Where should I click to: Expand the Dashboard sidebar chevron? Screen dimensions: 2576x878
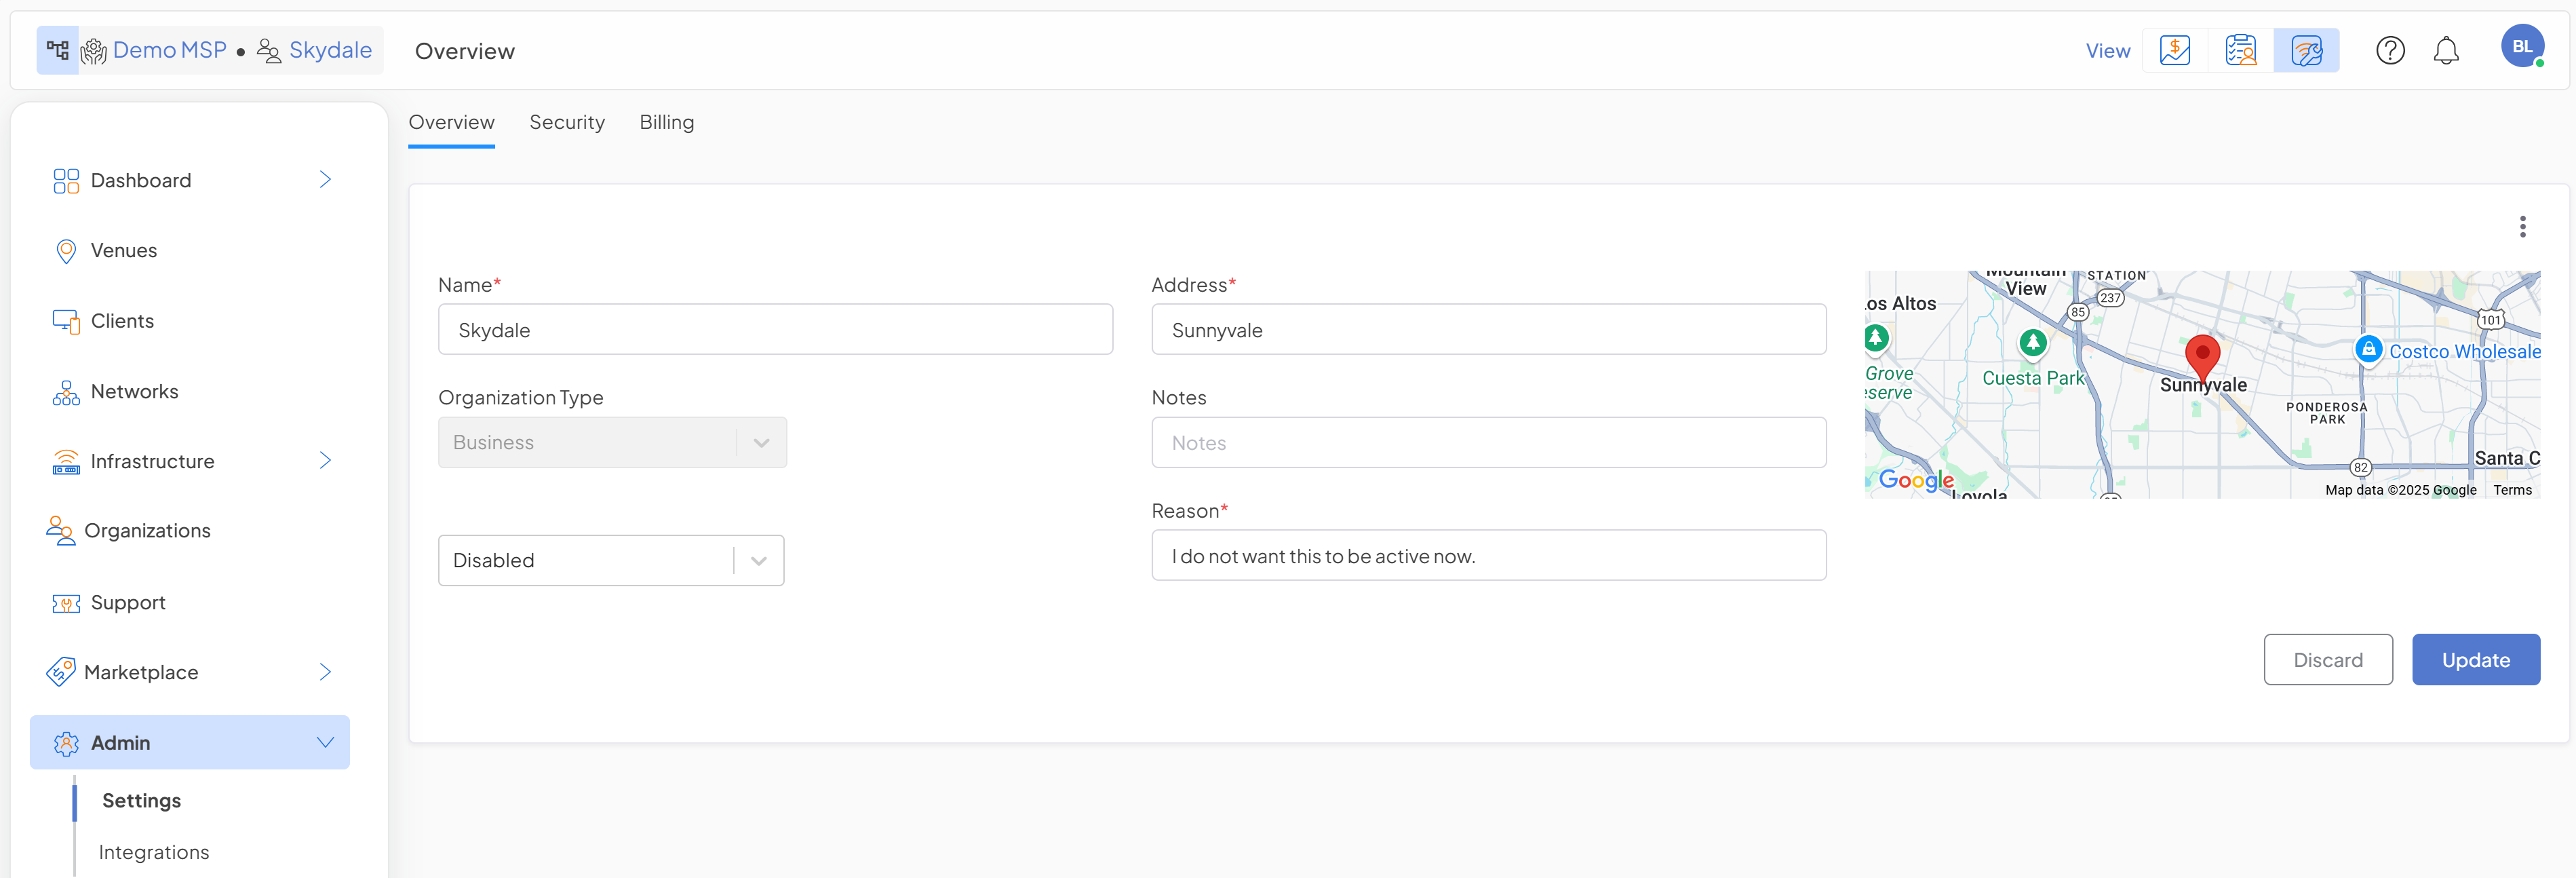pos(325,180)
